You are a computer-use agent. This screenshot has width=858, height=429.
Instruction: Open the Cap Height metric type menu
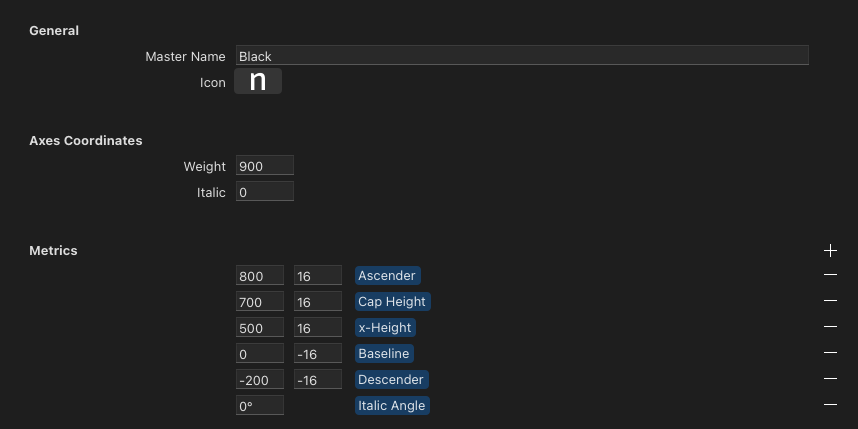click(x=392, y=302)
